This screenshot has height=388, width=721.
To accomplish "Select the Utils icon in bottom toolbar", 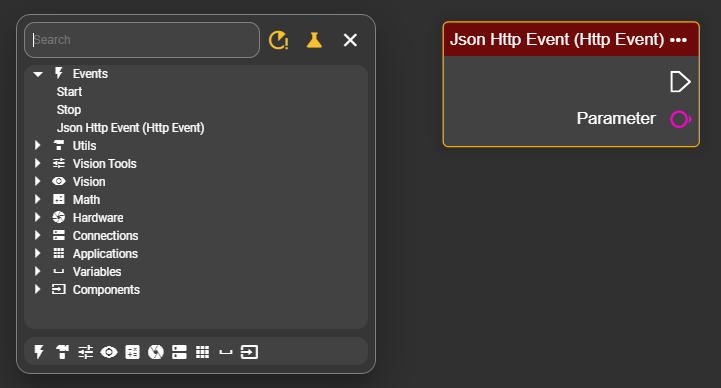I will pos(62,352).
